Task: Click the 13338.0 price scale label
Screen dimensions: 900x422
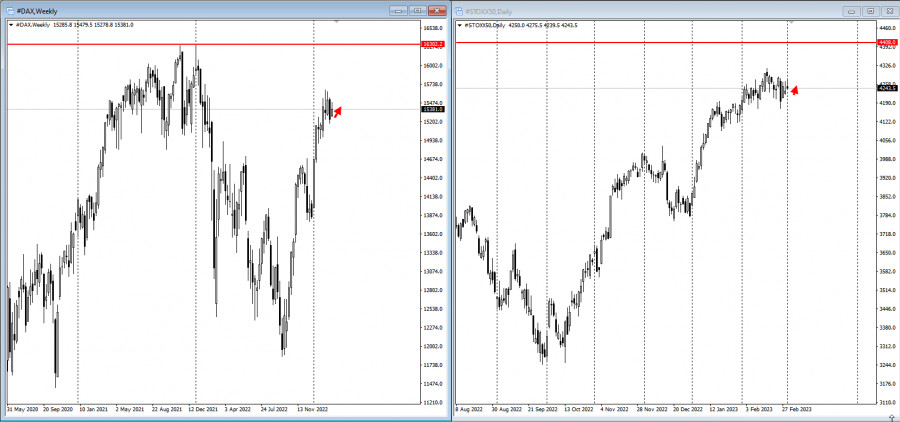Action: pos(433,253)
